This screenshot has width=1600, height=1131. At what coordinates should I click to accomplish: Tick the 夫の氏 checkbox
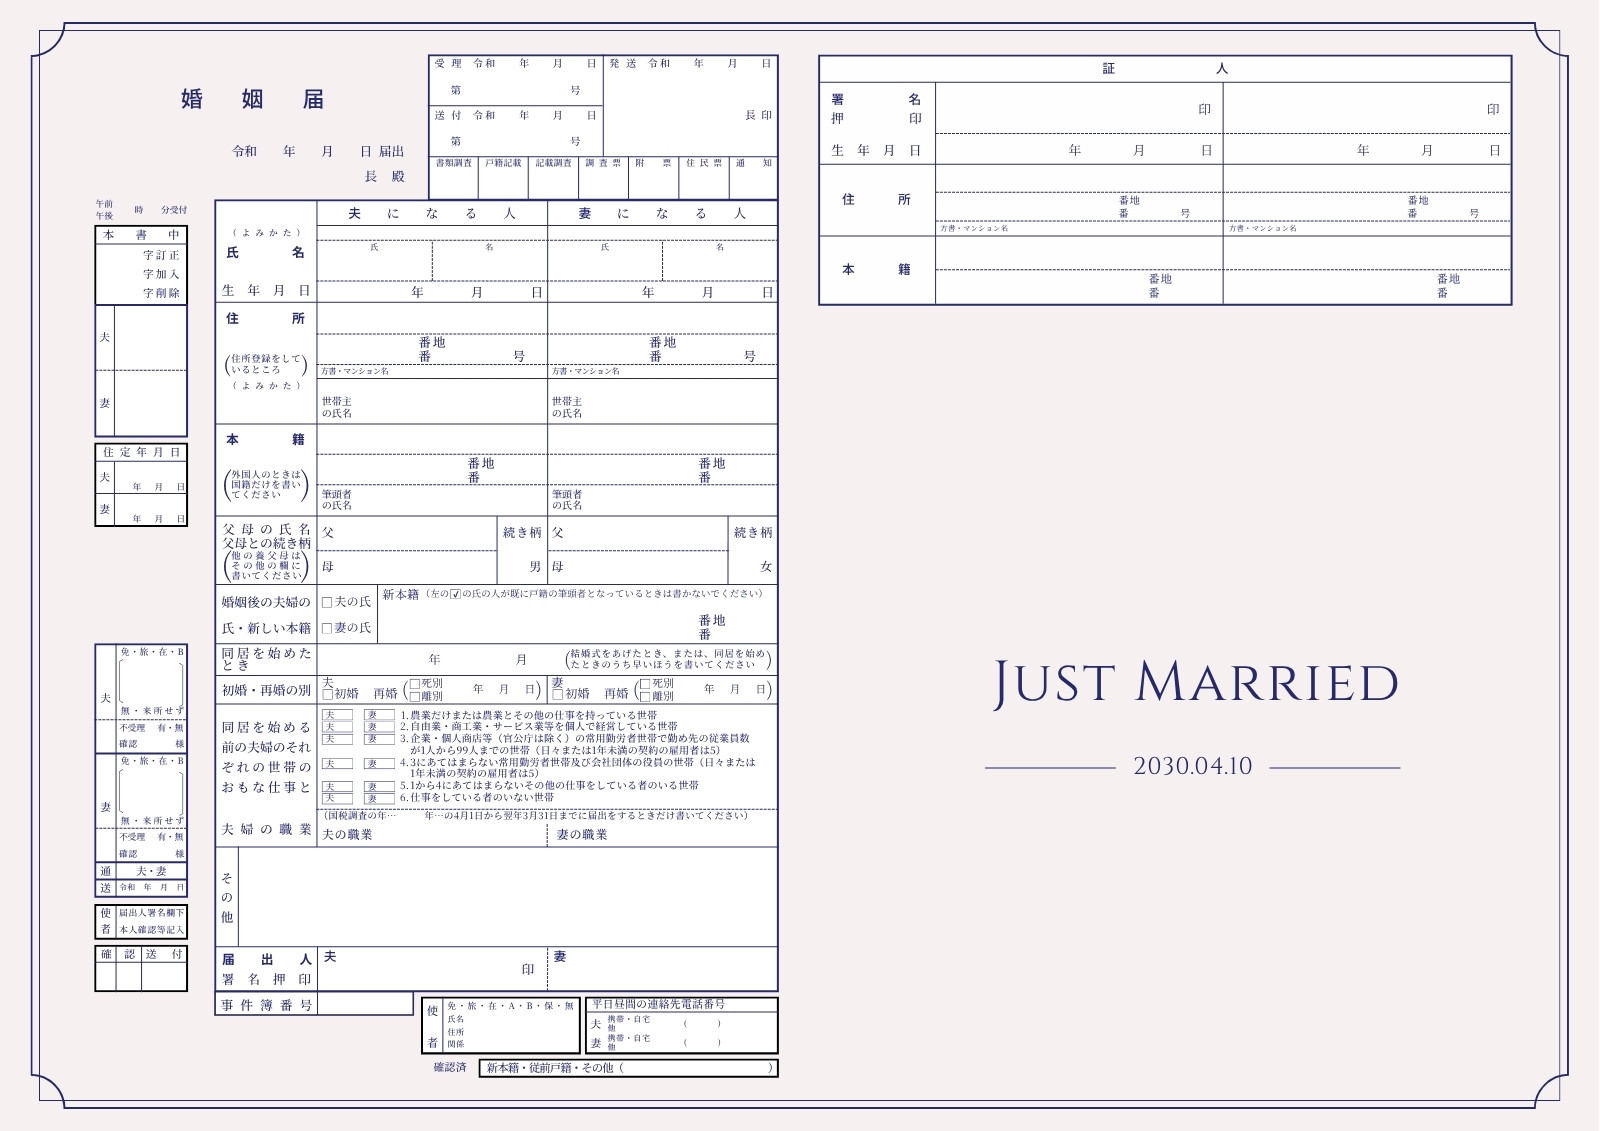pos(326,602)
